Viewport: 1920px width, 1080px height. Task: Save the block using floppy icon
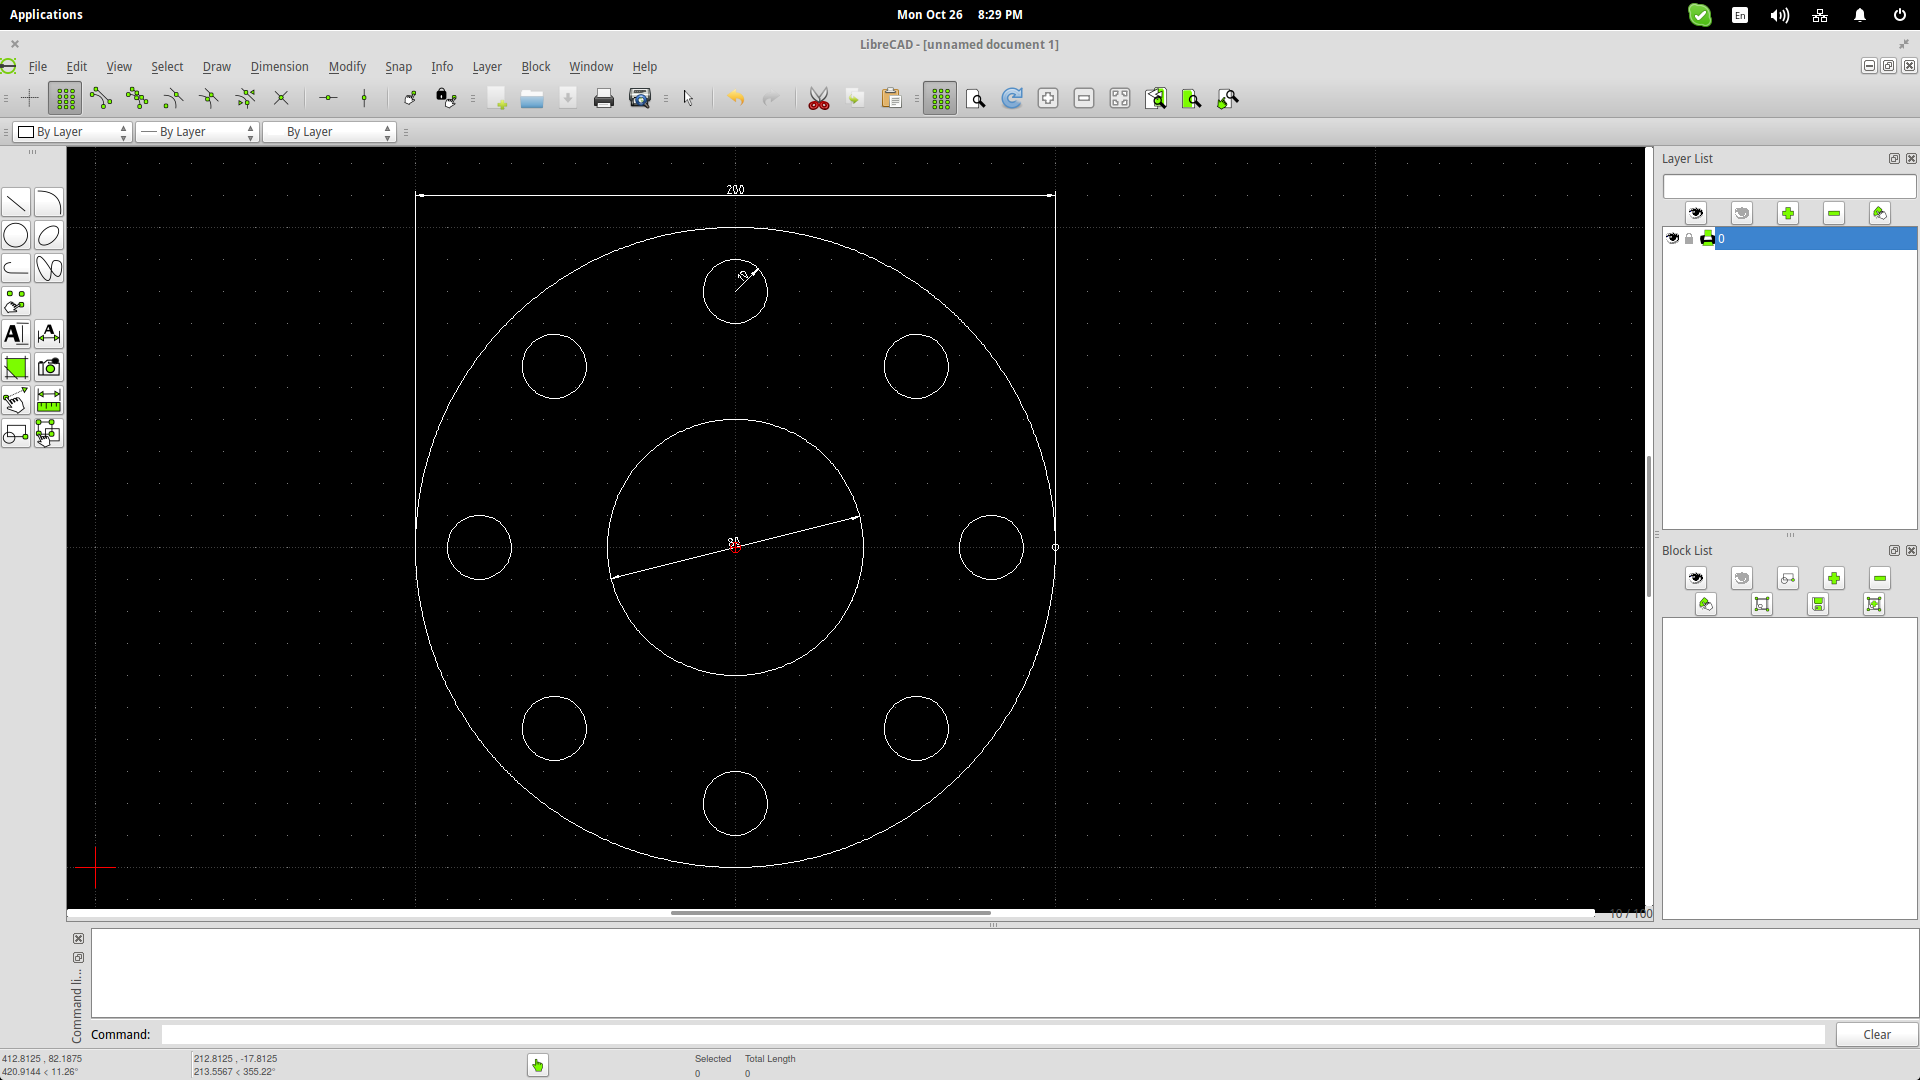click(1818, 604)
